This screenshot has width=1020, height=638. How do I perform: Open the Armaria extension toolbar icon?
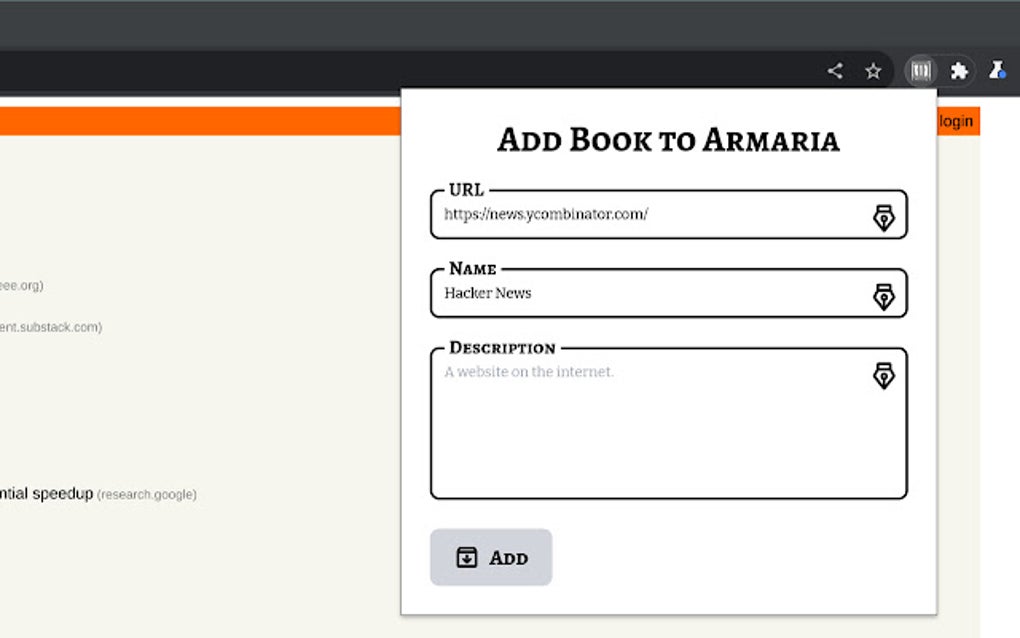pos(921,71)
